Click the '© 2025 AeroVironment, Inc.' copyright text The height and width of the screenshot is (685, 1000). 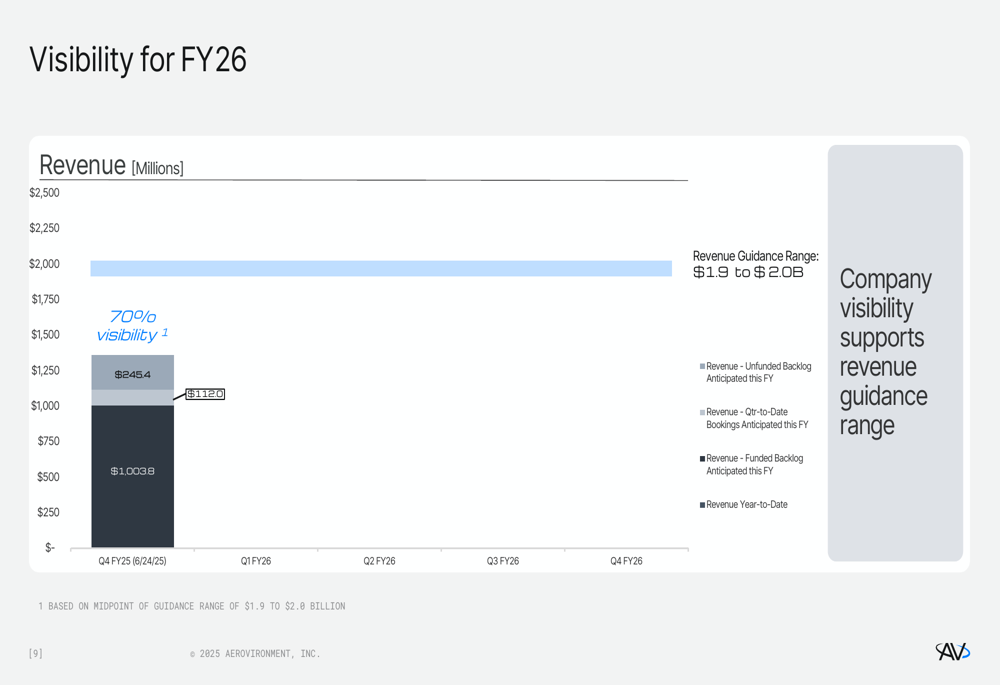point(255,654)
